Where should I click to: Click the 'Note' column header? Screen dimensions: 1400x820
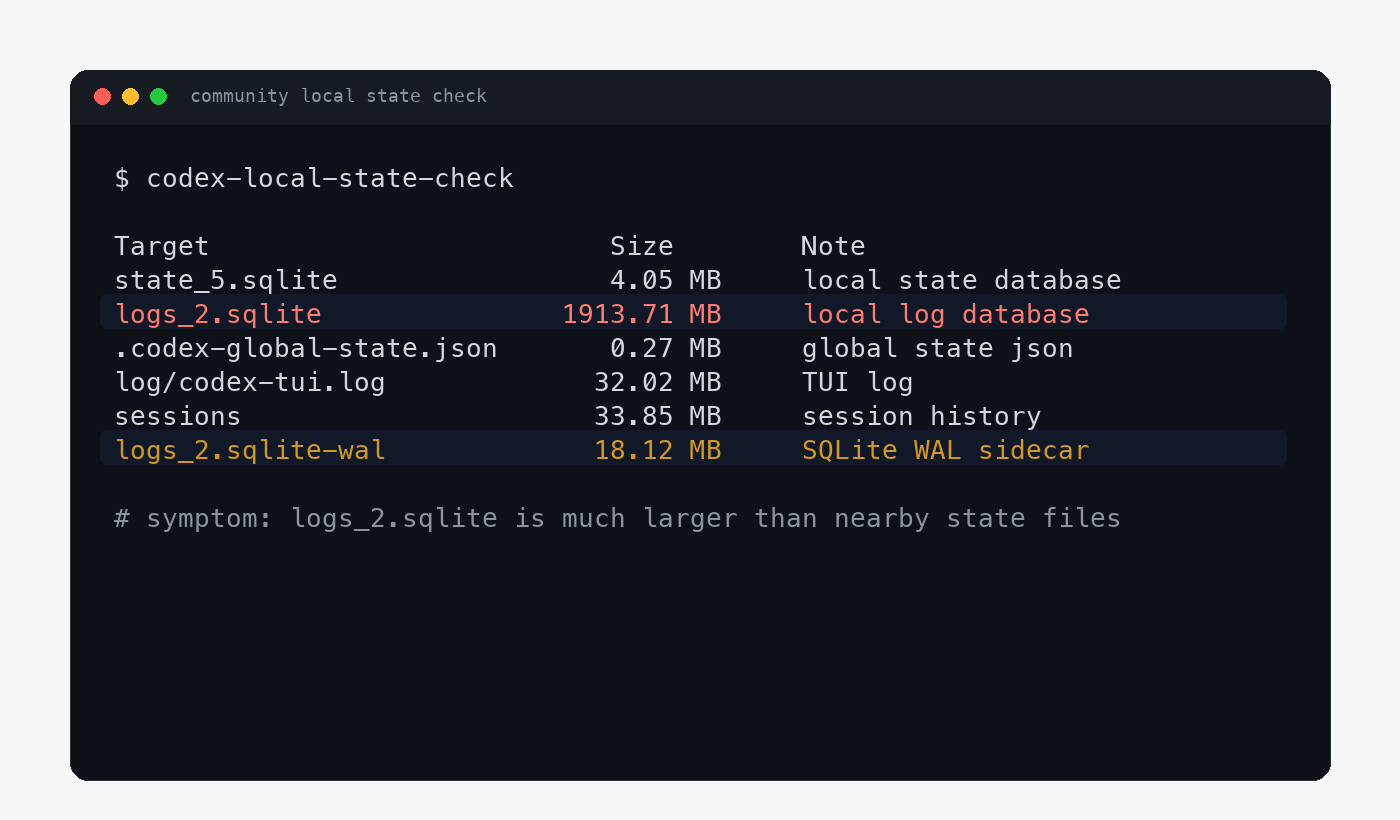point(833,246)
